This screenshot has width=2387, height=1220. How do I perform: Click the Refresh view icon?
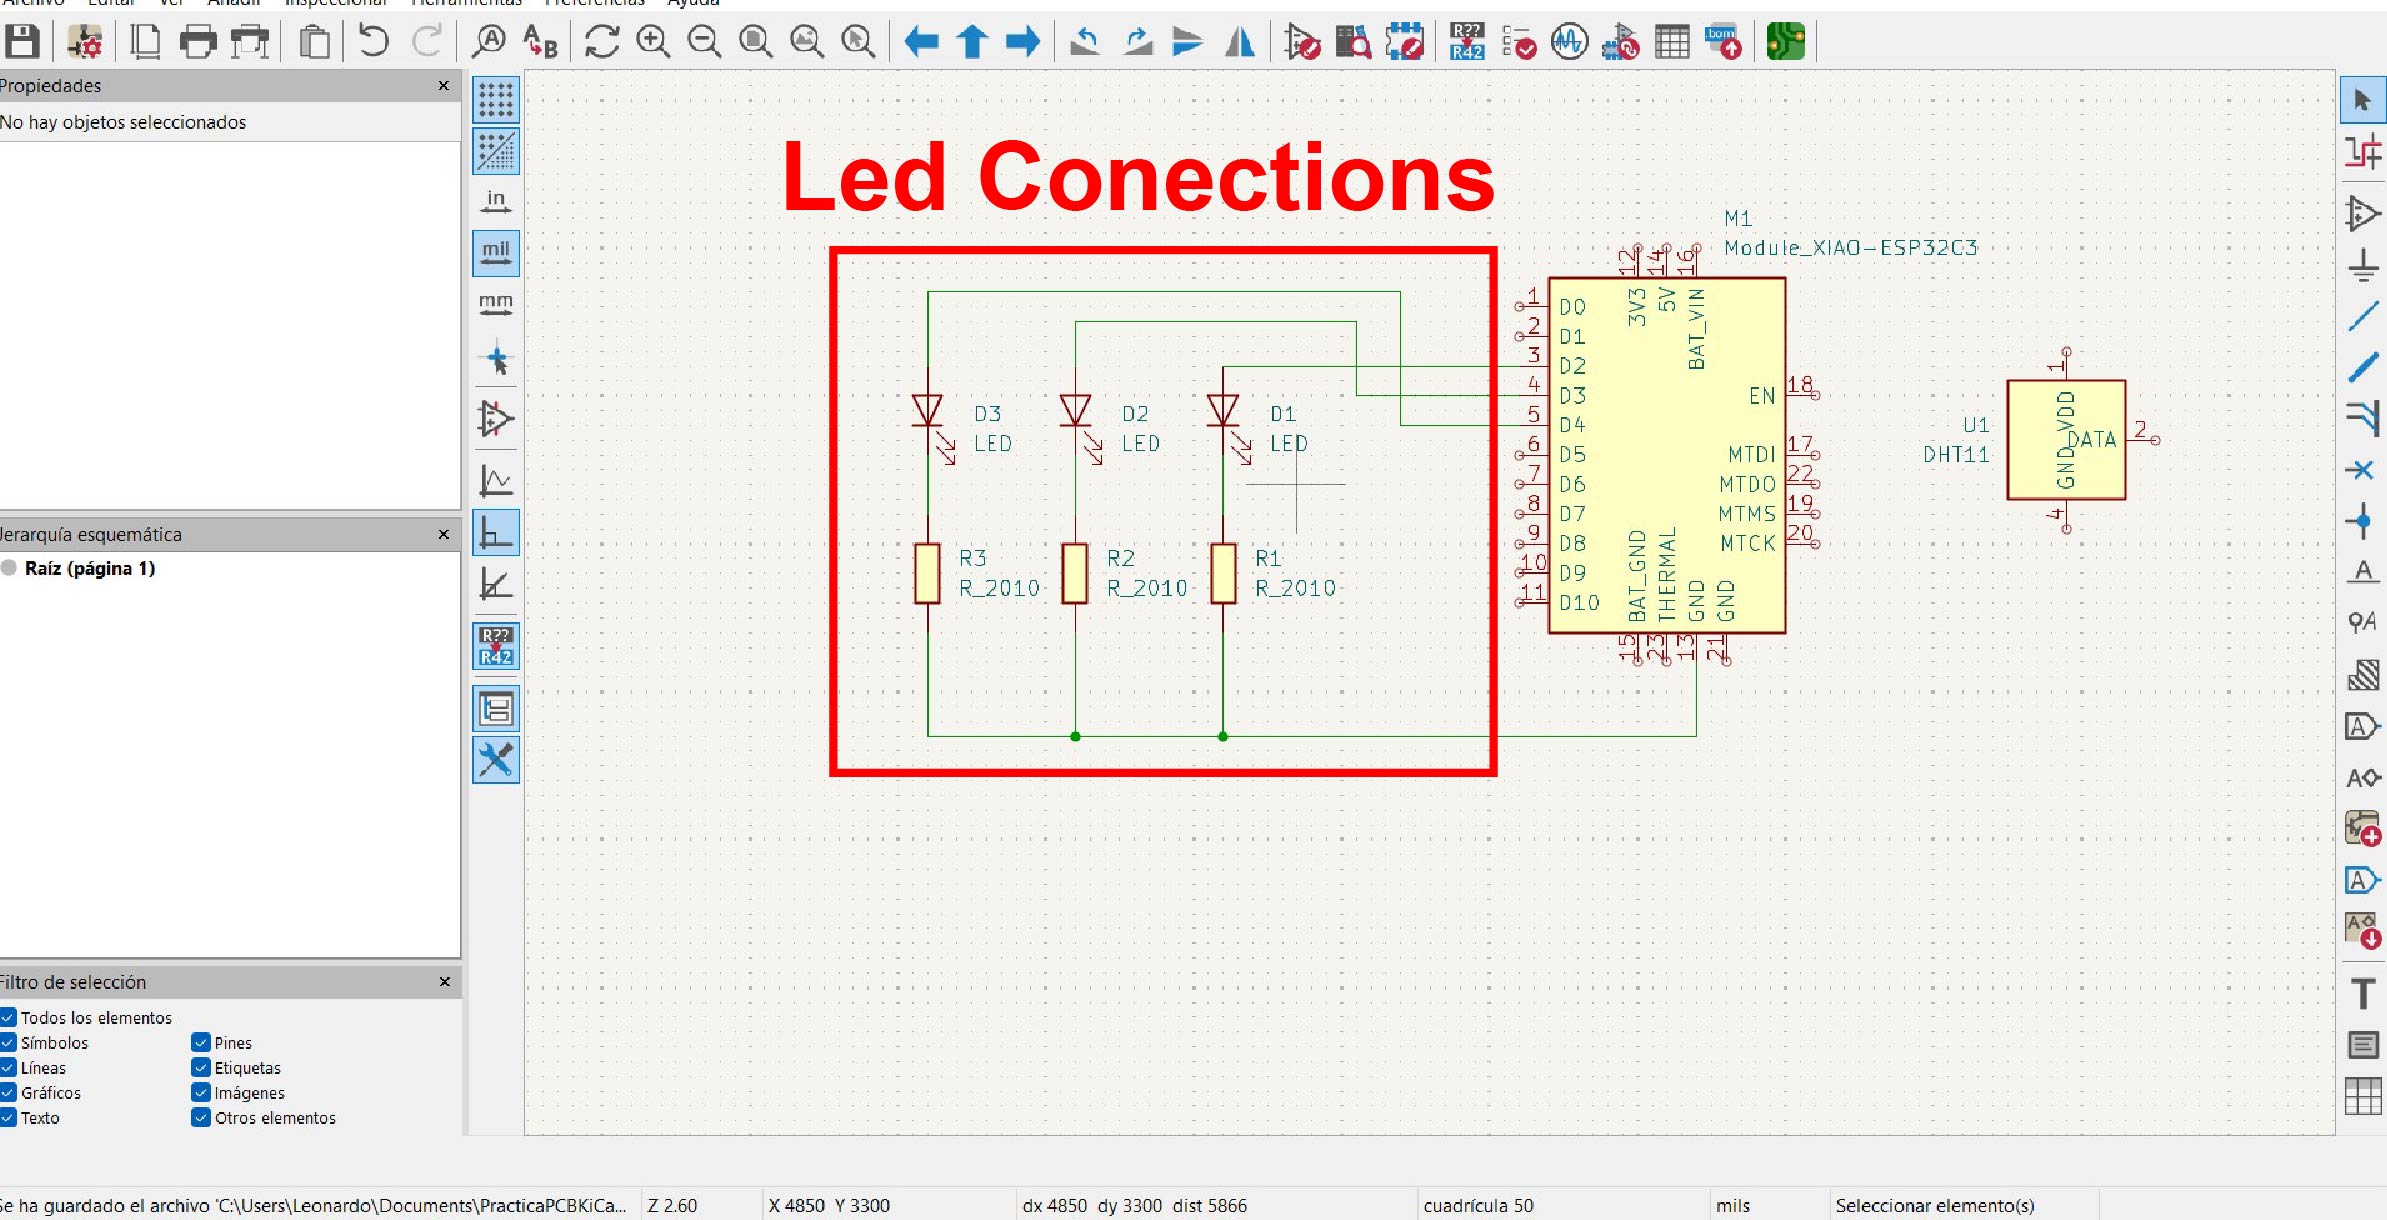pyautogui.click(x=601, y=42)
